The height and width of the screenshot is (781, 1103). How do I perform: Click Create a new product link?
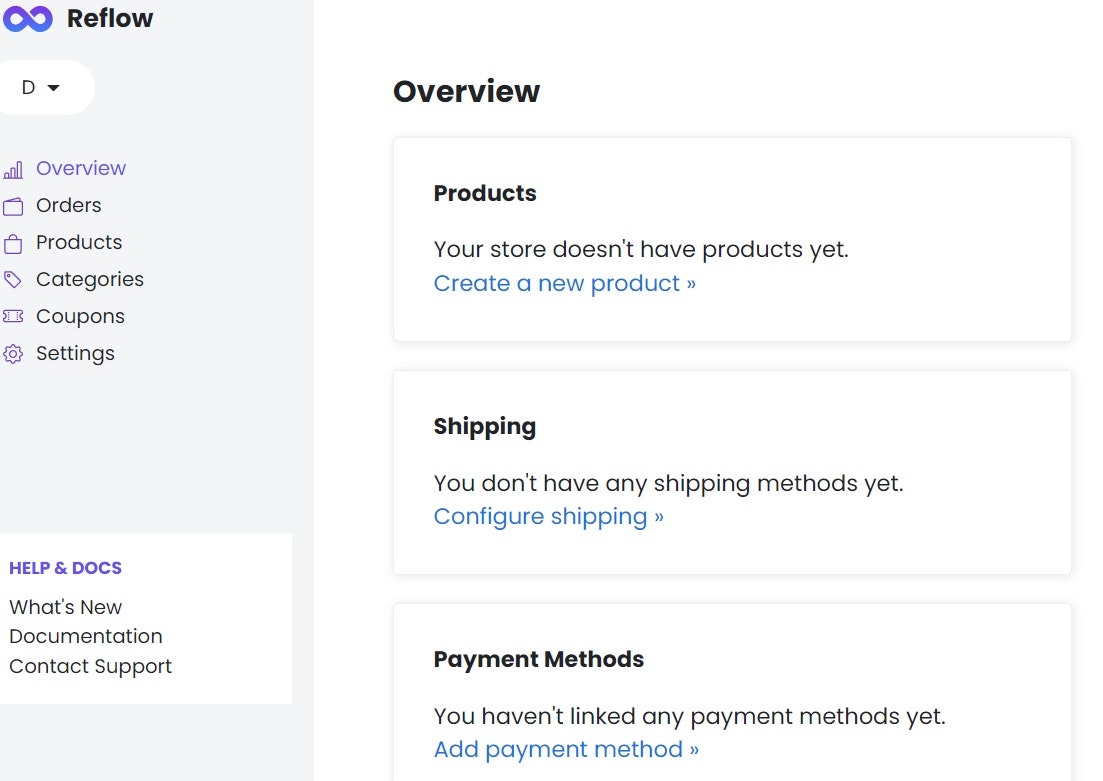pyautogui.click(x=565, y=284)
